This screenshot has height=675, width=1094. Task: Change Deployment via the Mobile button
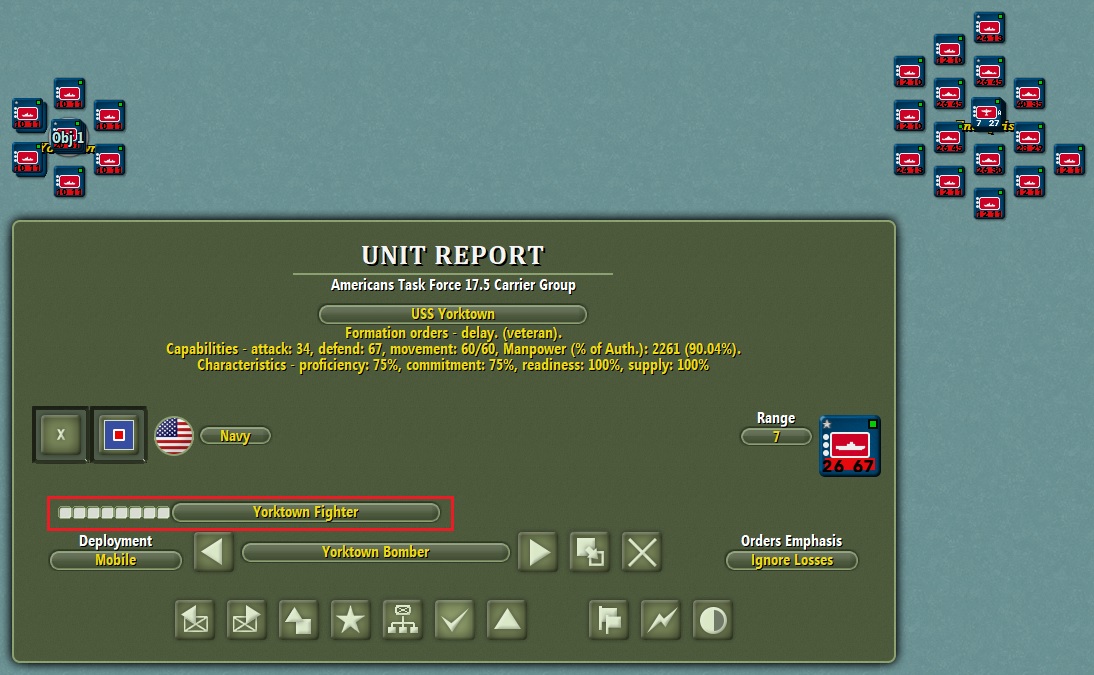coord(116,561)
